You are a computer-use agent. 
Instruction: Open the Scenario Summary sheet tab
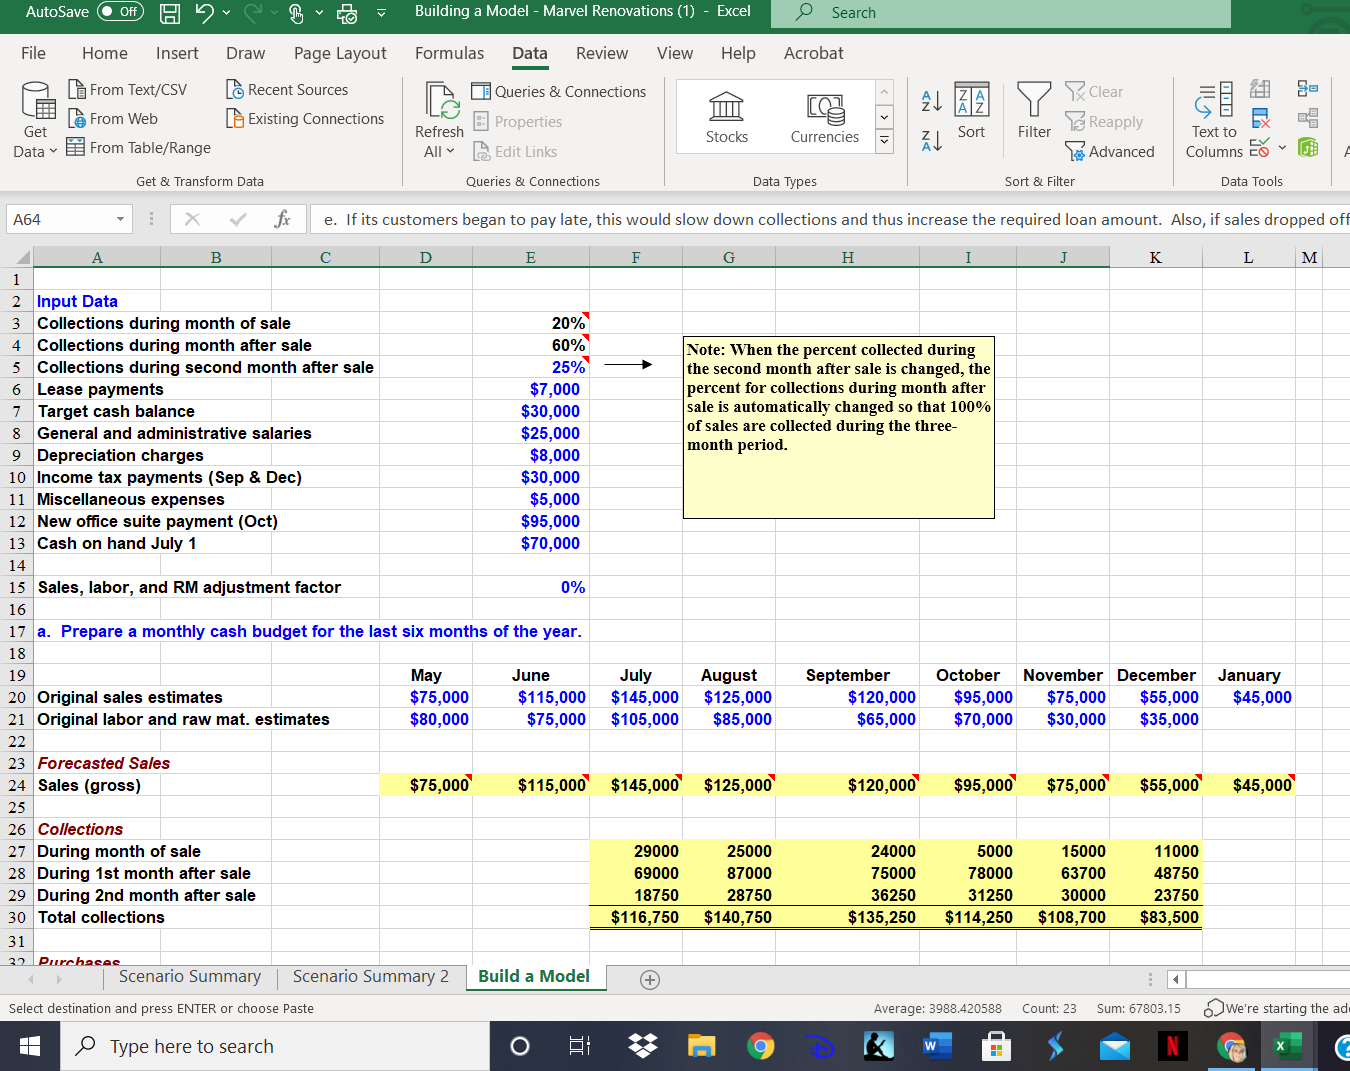click(190, 976)
